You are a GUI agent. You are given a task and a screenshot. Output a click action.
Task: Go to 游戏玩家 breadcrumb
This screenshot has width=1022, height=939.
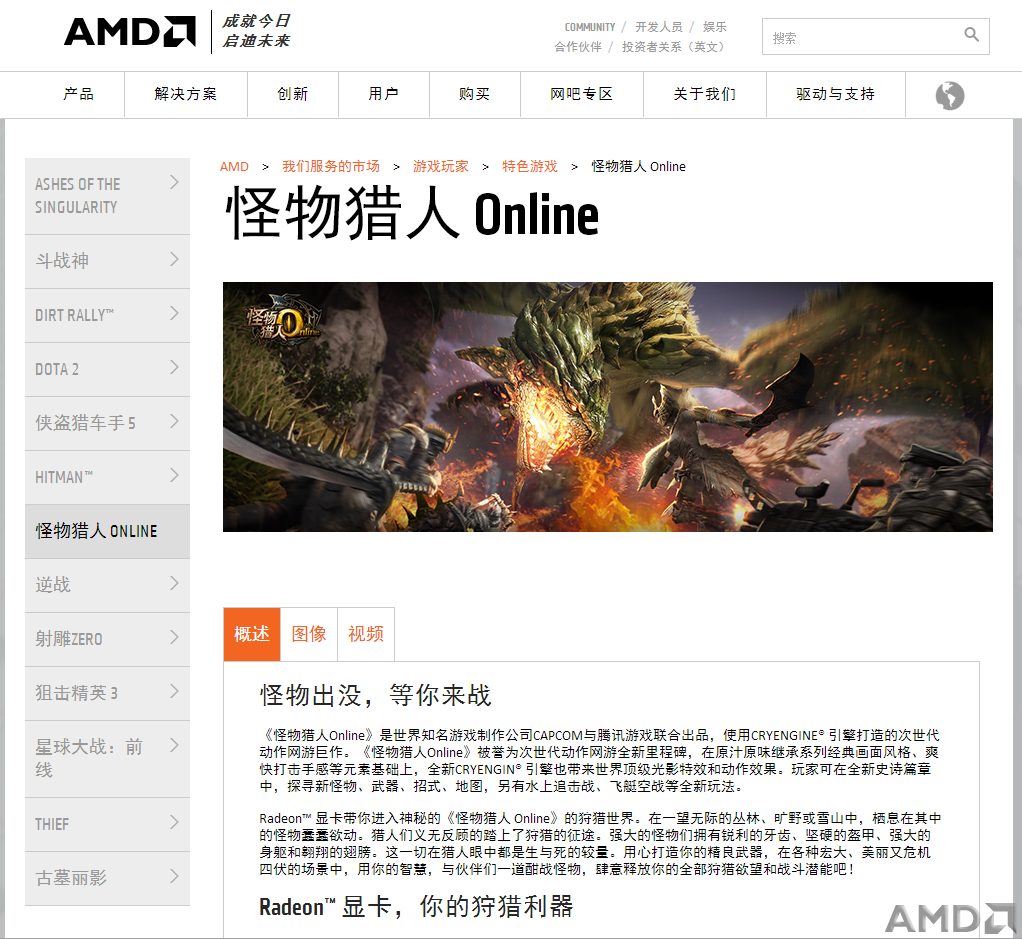coord(441,166)
